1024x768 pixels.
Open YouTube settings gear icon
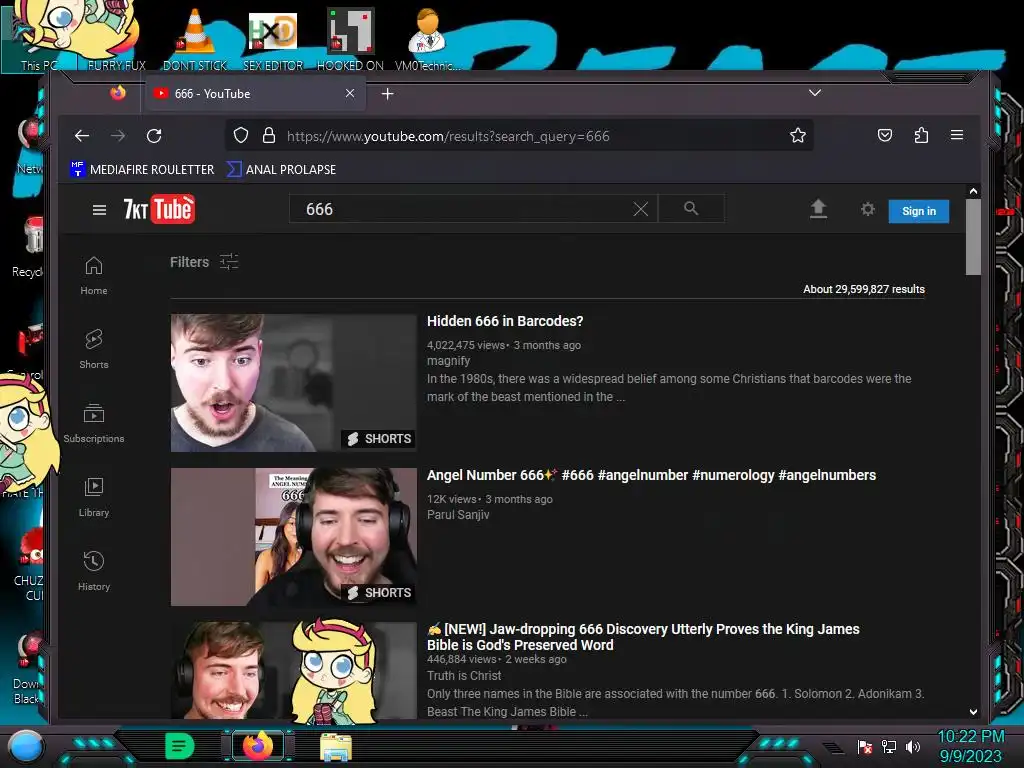(867, 209)
